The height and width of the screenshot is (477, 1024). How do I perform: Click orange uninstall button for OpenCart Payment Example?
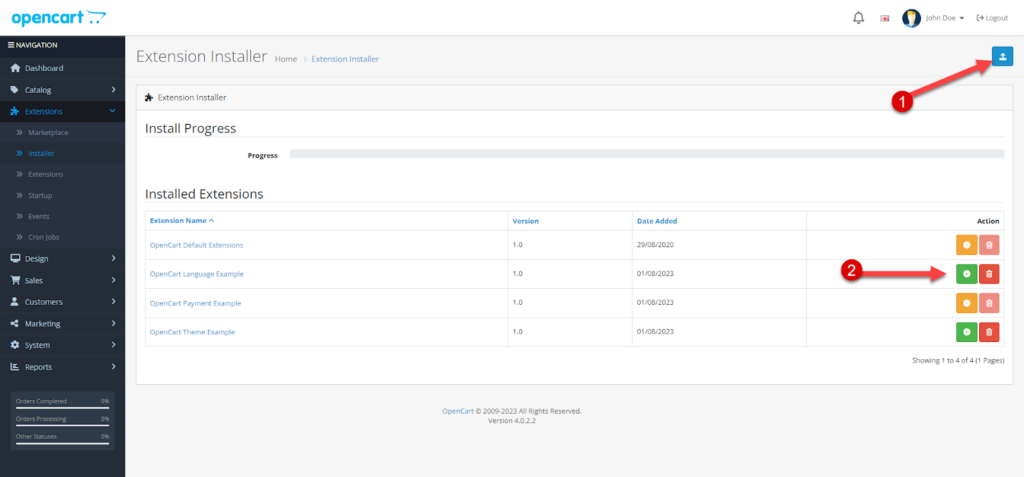point(966,303)
